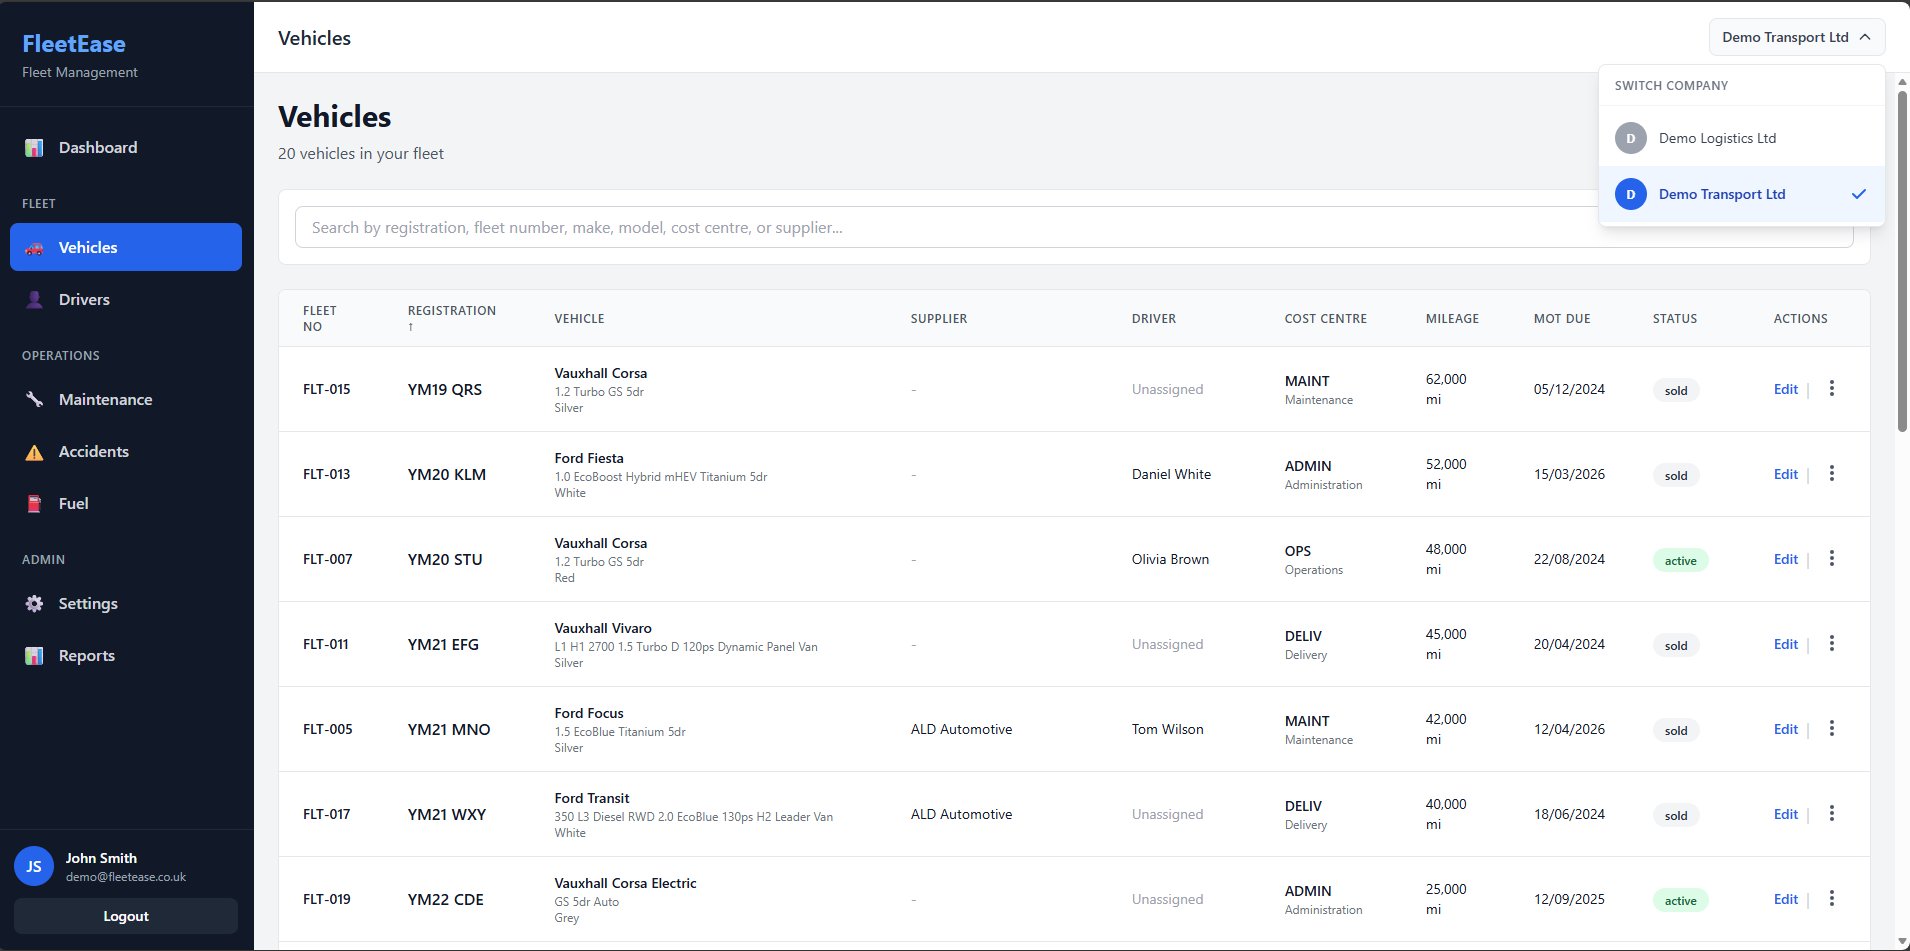Click the checkmark beside Demo Transport Ltd
1910x951 pixels.
coord(1858,194)
